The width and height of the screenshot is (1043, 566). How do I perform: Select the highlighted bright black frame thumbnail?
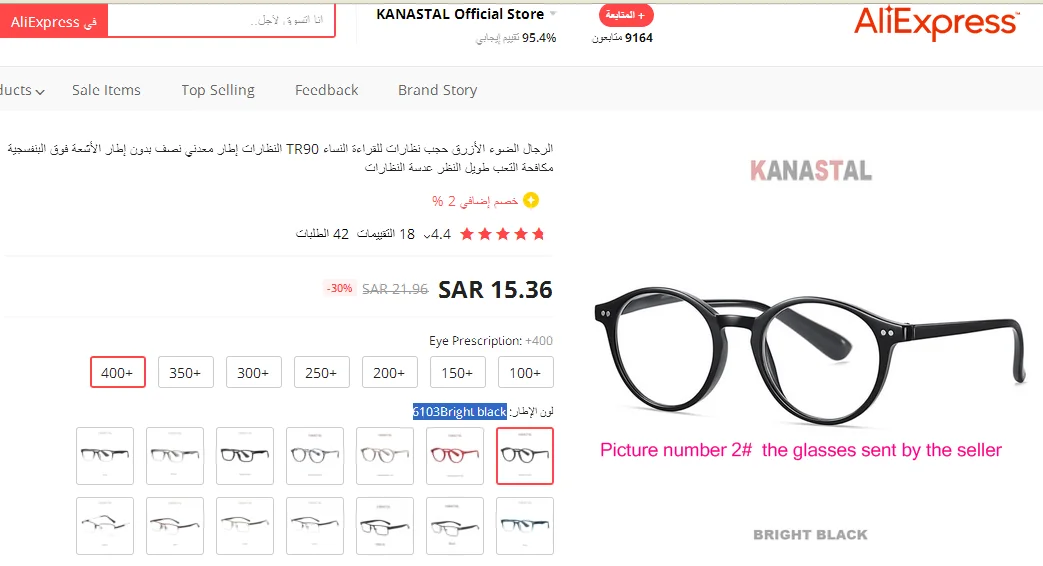coord(525,456)
